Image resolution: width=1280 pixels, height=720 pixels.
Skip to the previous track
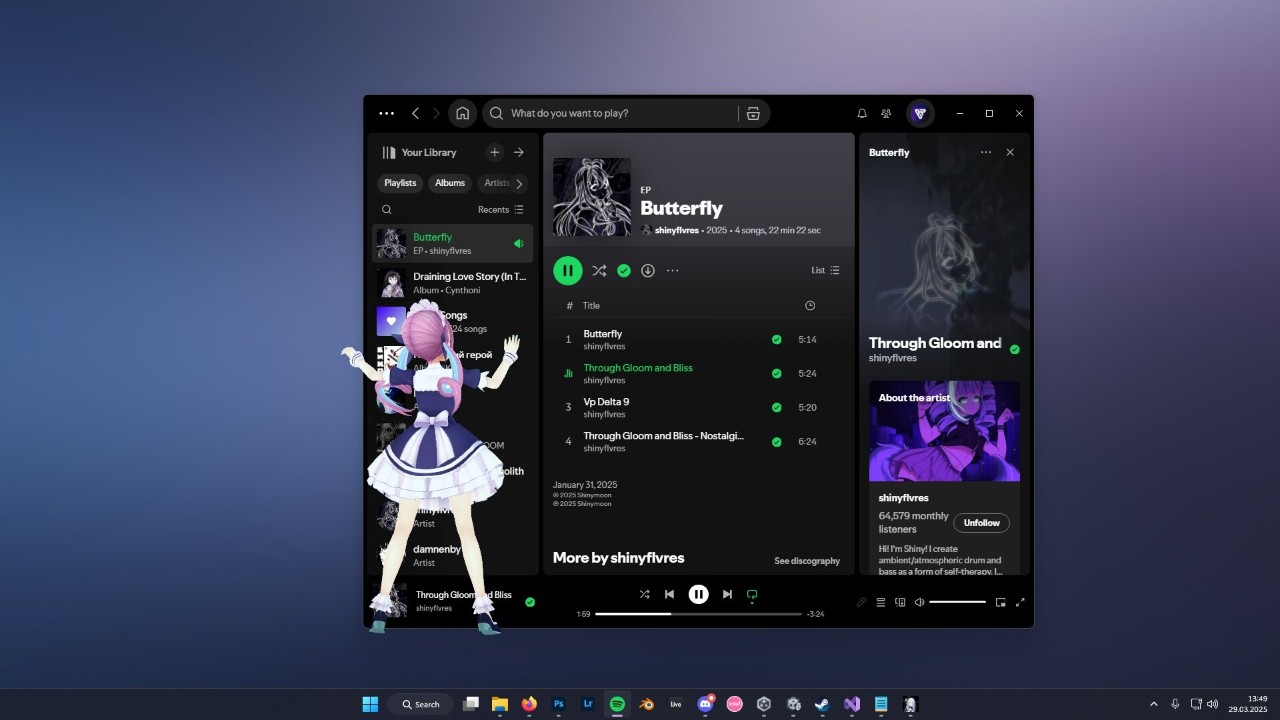click(x=669, y=594)
